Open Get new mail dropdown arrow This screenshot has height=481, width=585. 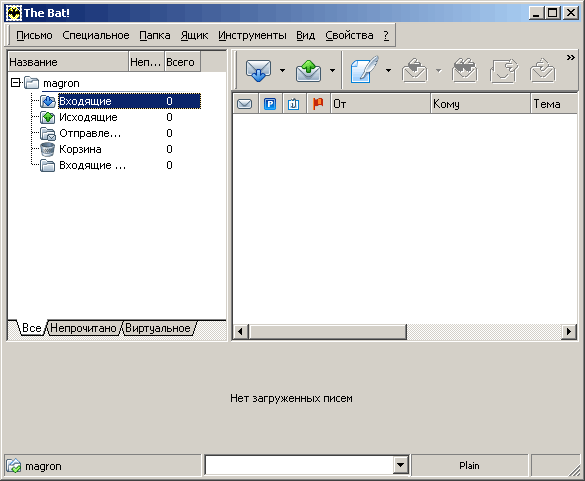pos(282,70)
